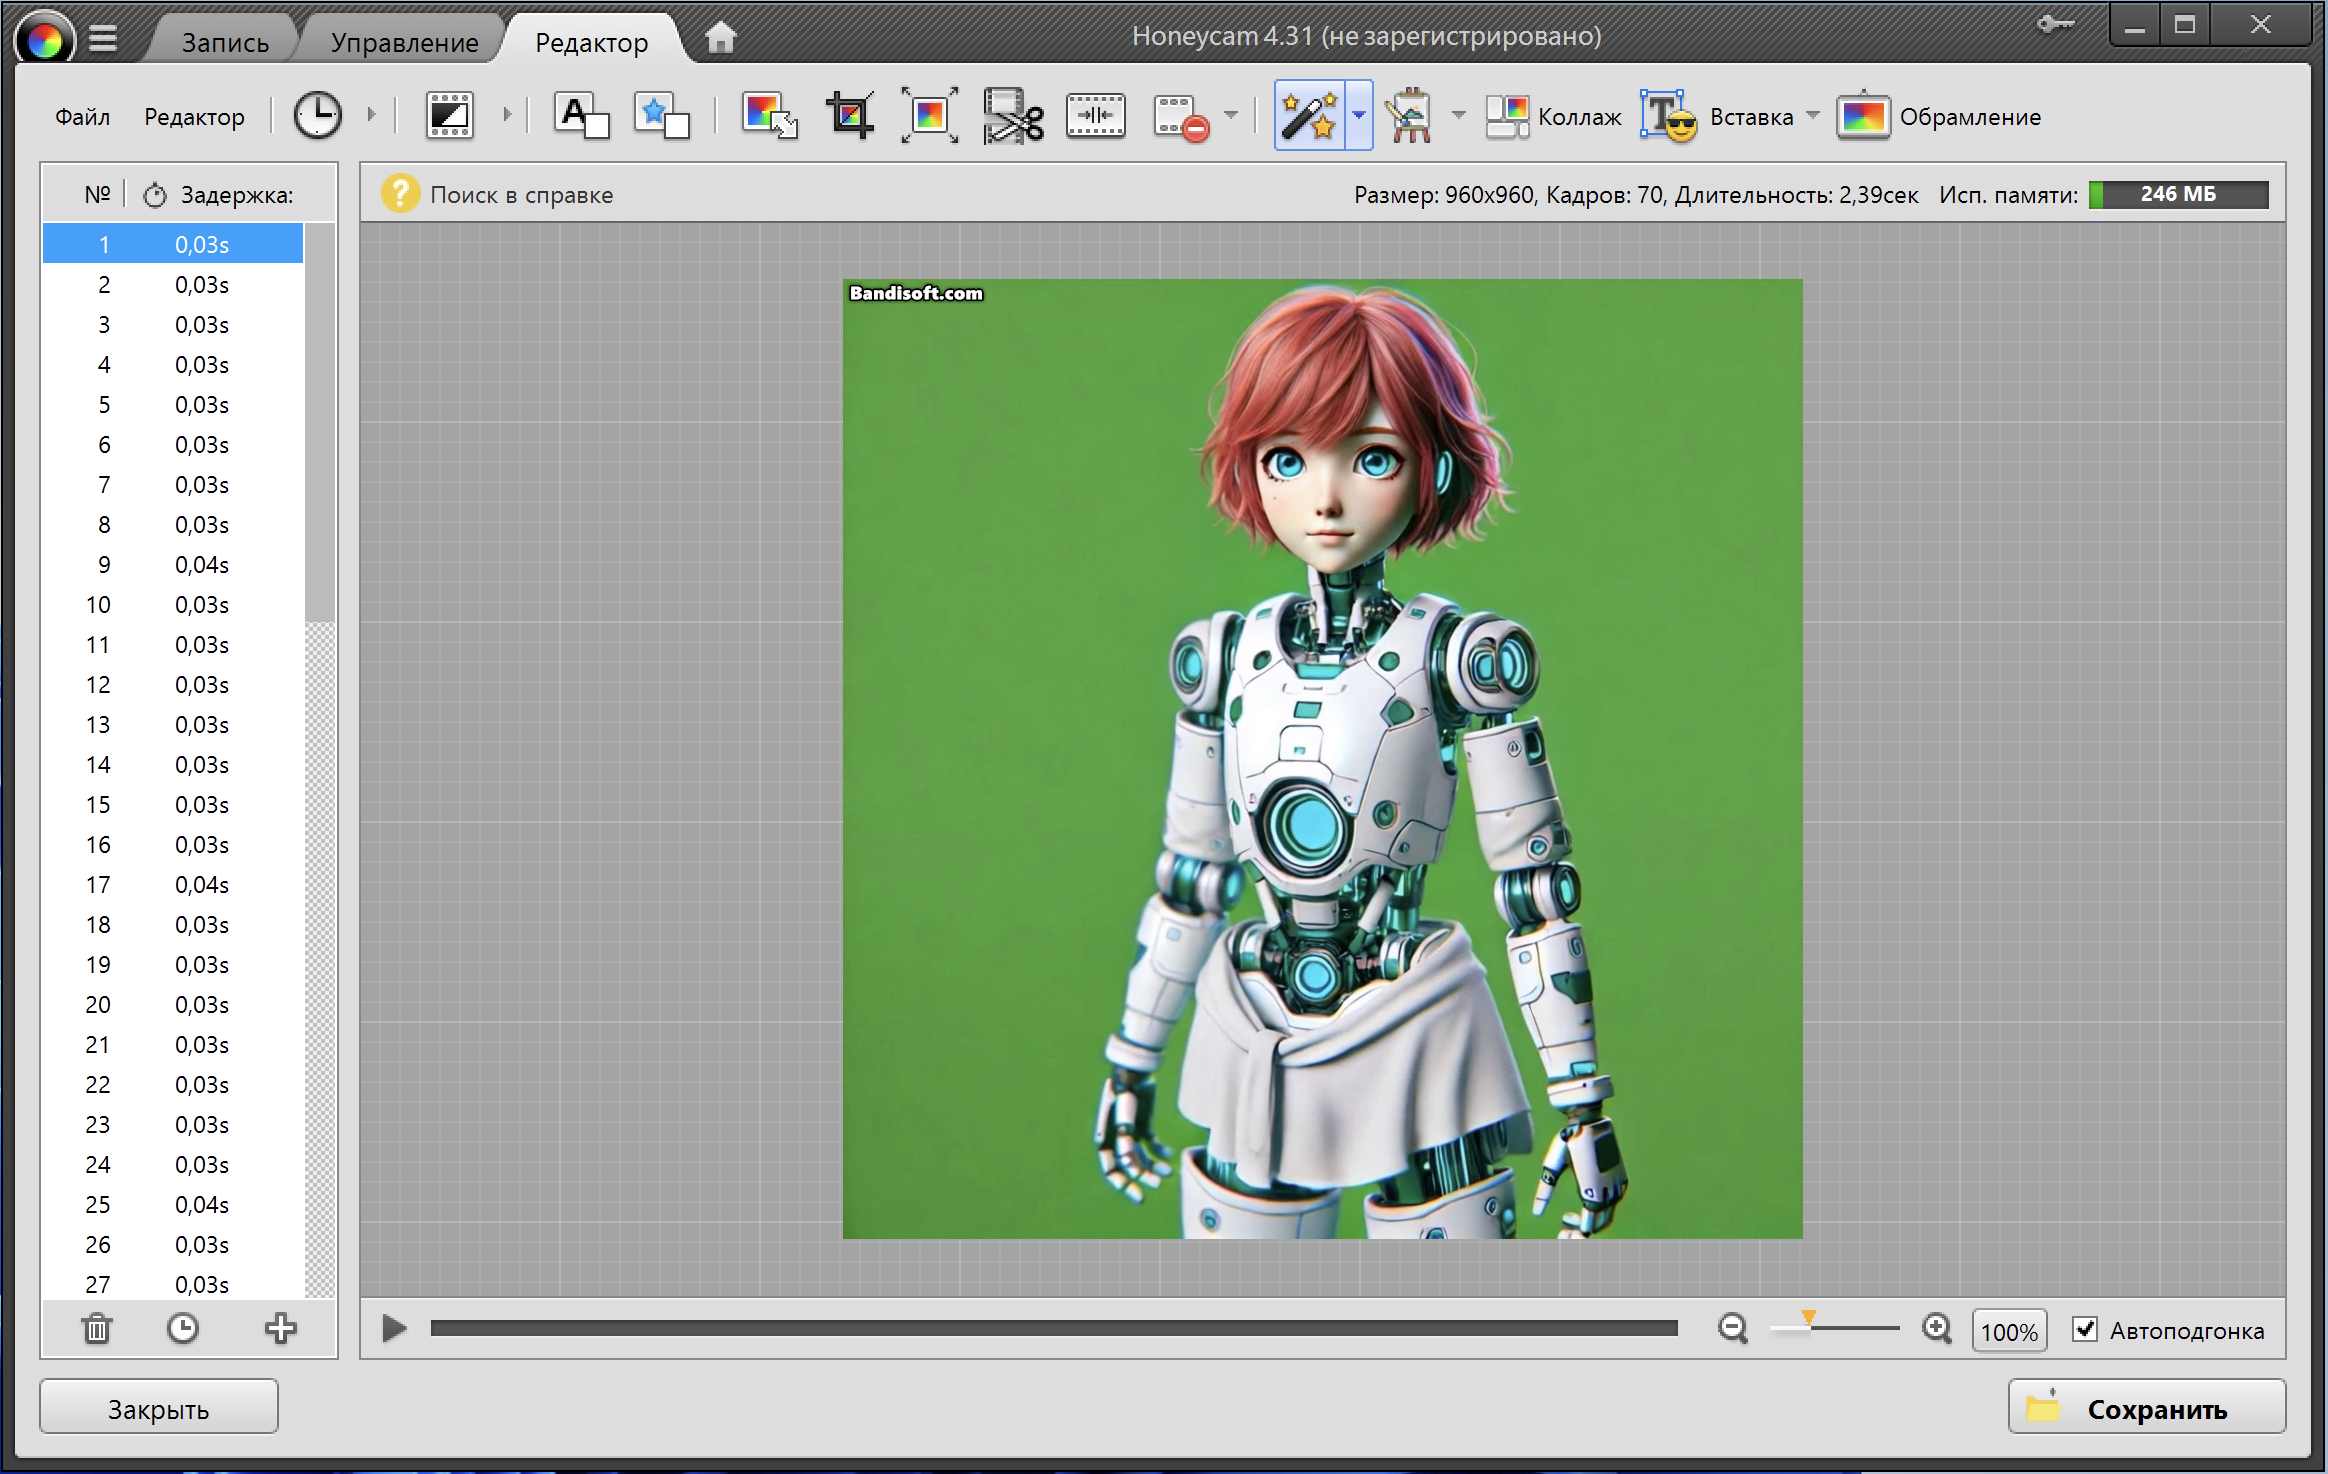Delete selected frame with trash icon
This screenshot has height=1474, width=2328.
(x=97, y=1329)
